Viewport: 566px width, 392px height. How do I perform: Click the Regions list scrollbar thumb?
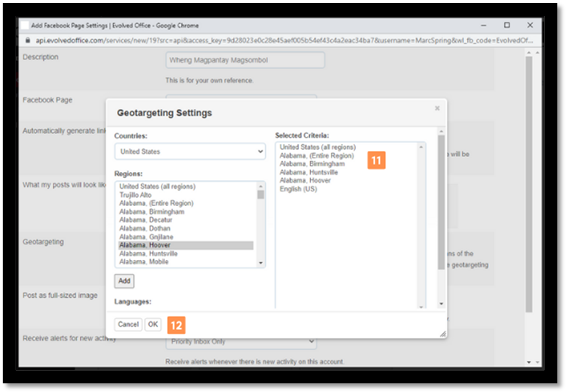tap(260, 195)
